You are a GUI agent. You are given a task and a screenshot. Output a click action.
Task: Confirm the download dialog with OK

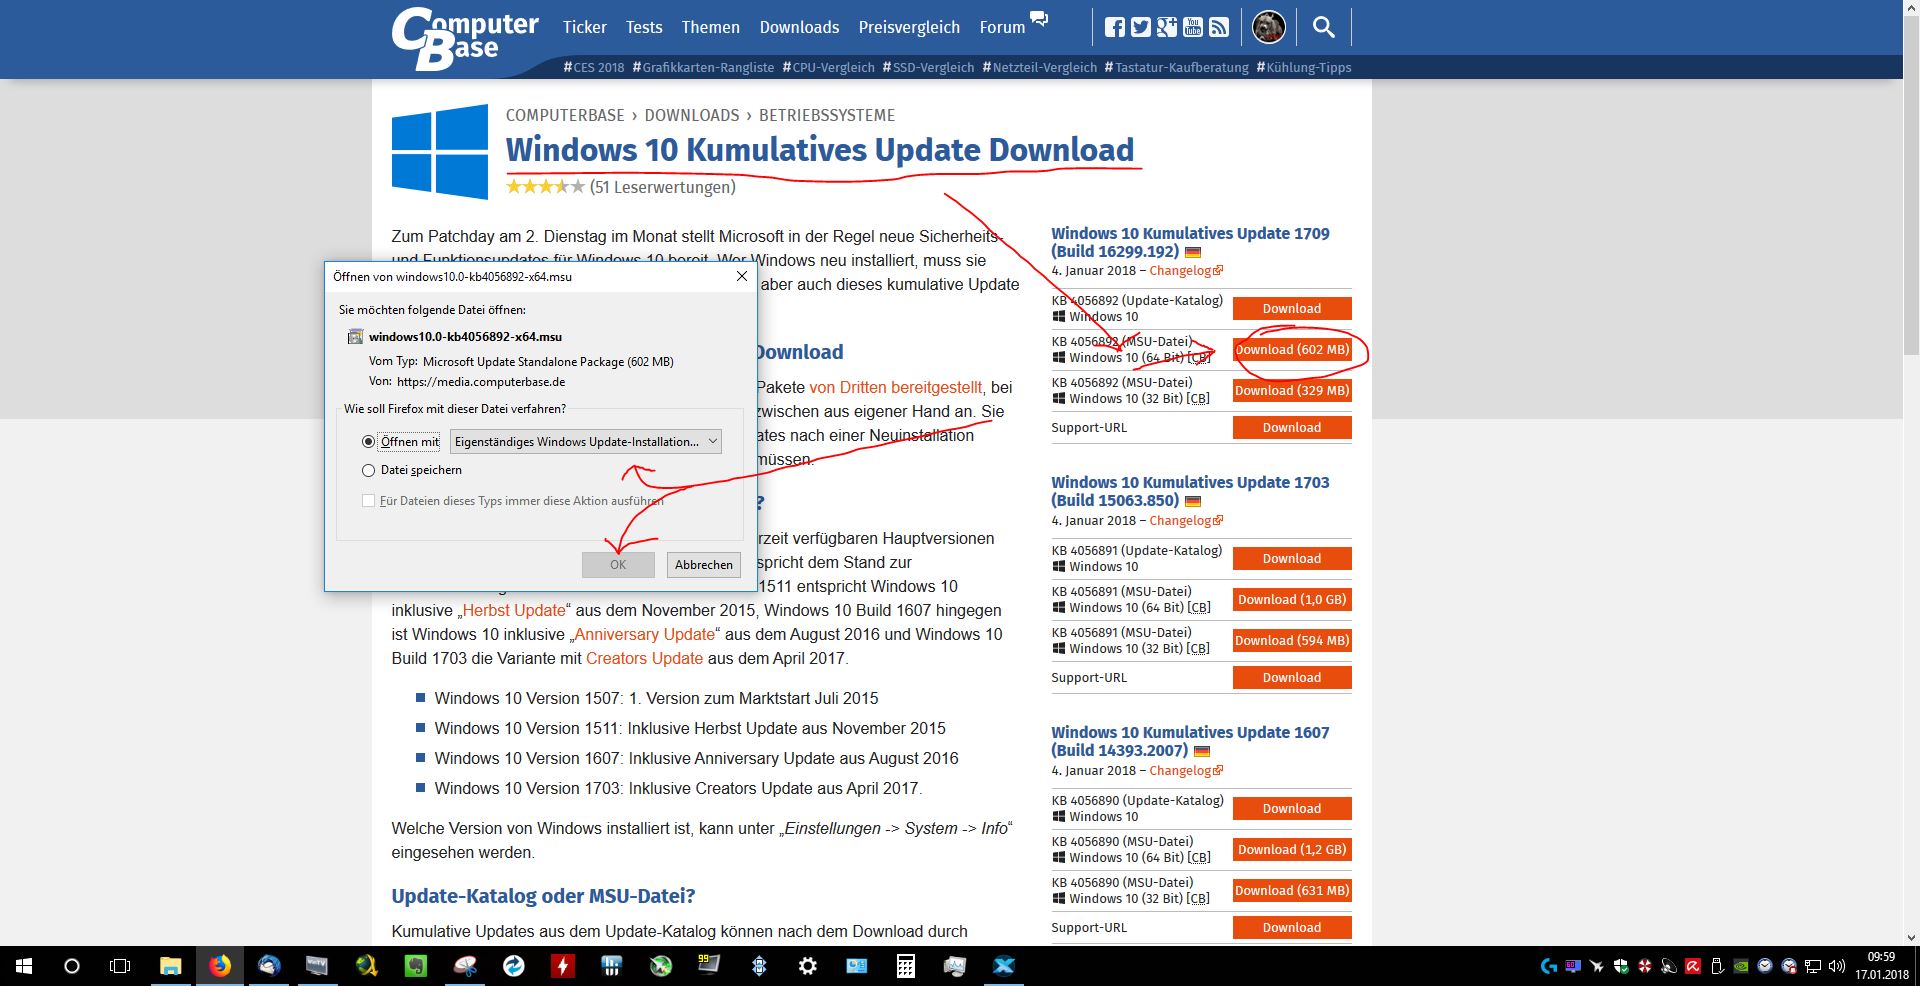click(x=618, y=565)
